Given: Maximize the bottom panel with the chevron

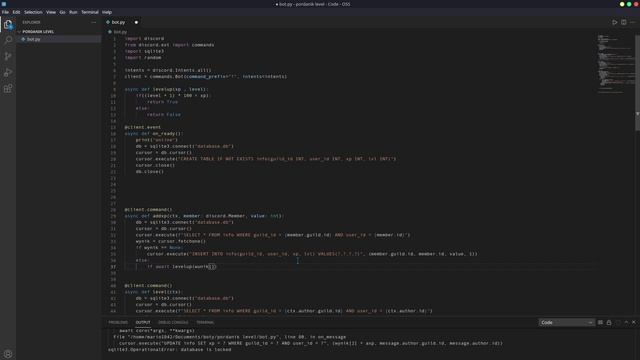Looking at the screenshot, I should coord(626,322).
